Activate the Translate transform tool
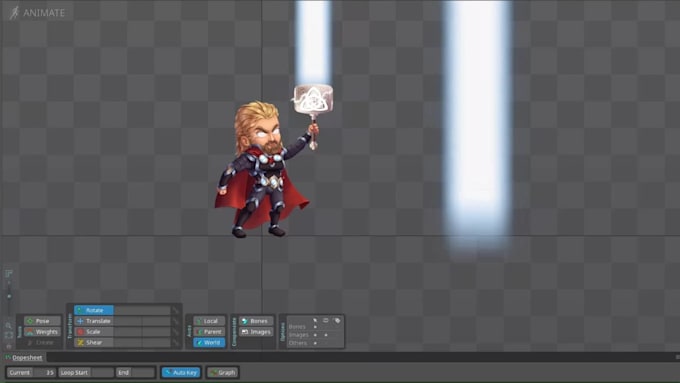 point(94,321)
